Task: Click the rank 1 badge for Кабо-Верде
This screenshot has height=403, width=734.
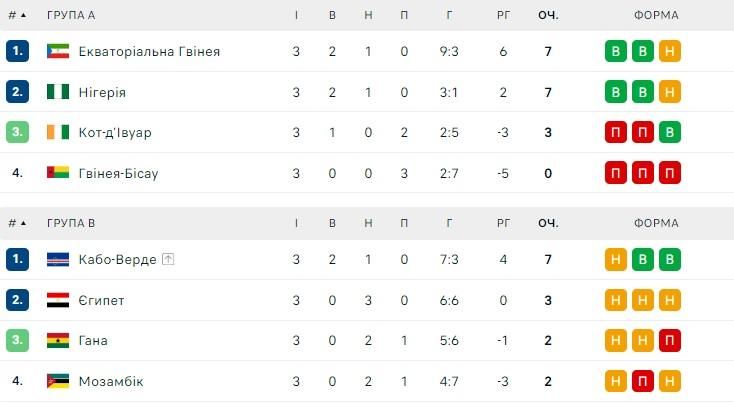Action: [x=17, y=260]
